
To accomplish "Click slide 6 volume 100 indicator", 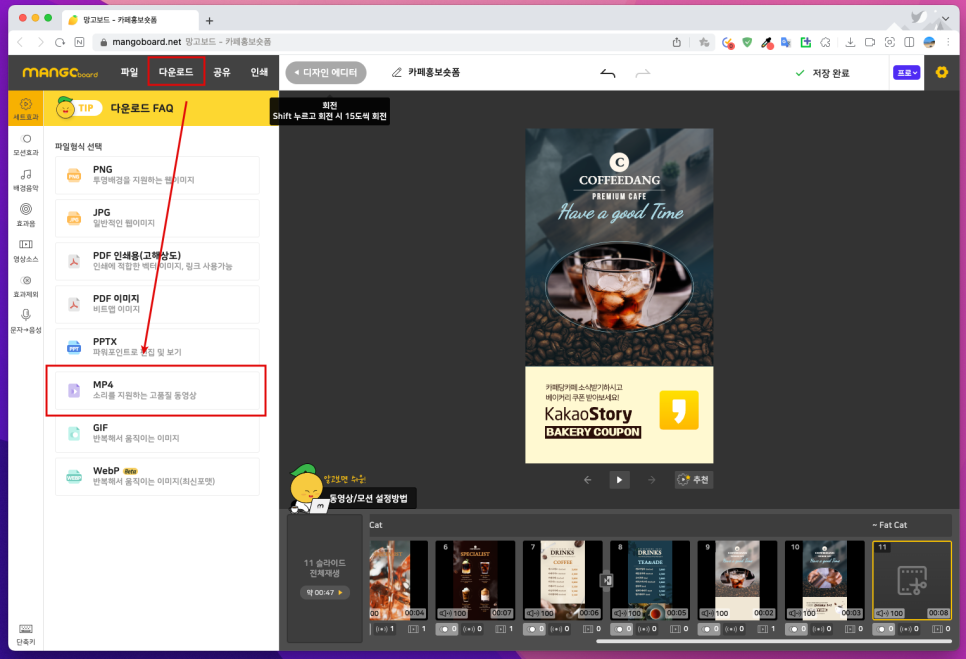I will (x=452, y=613).
